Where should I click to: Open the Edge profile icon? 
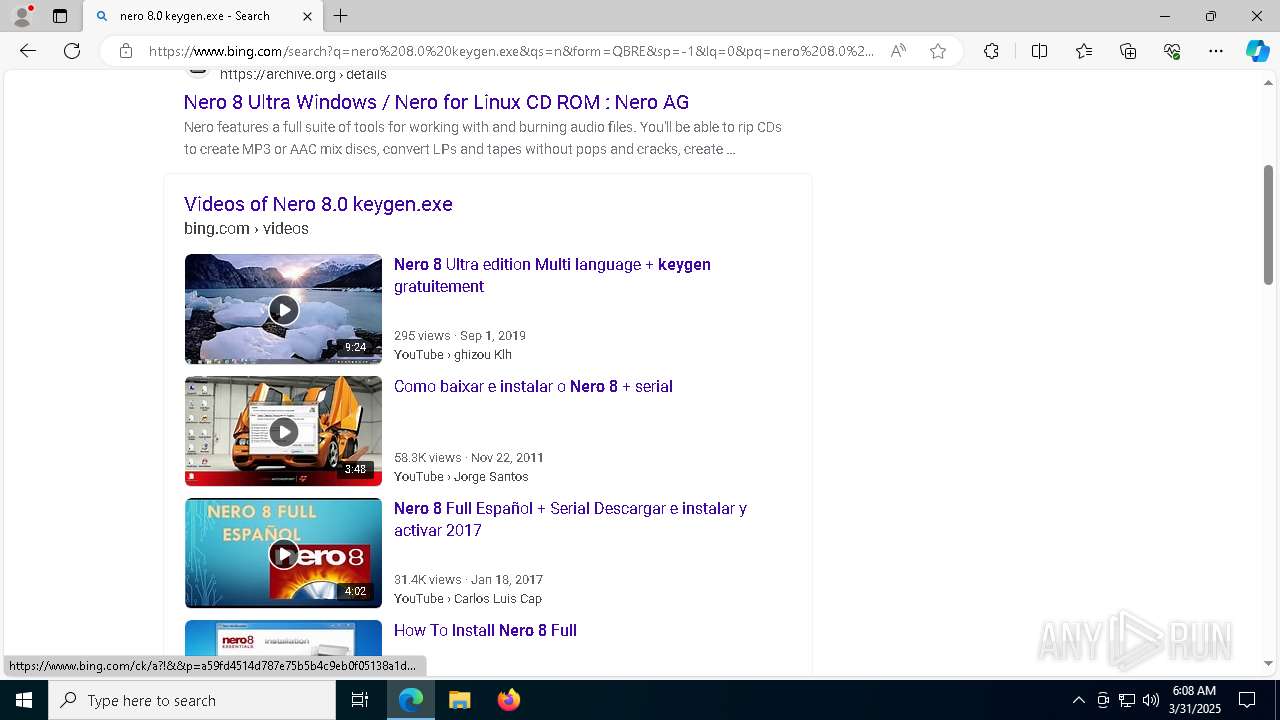tap(21, 16)
